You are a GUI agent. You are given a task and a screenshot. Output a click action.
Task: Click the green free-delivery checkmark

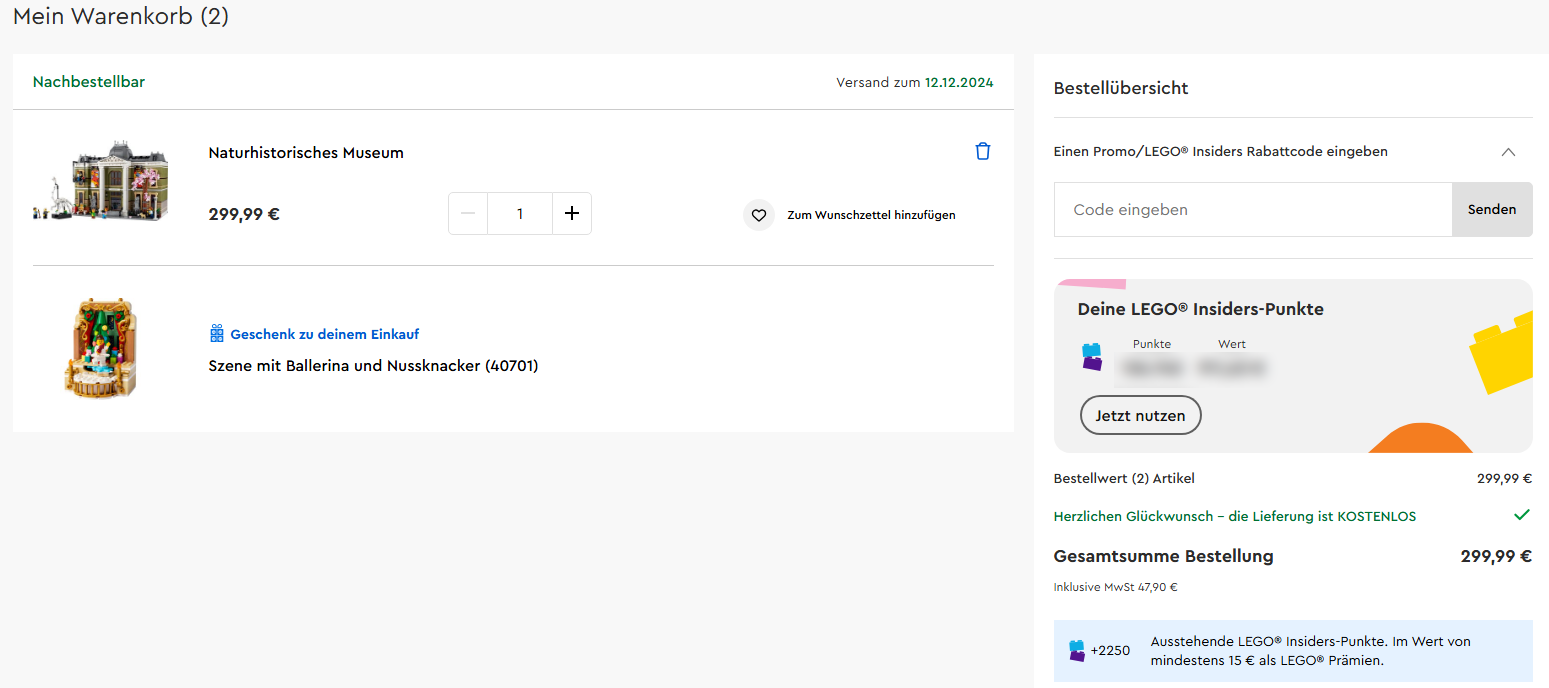1521,515
